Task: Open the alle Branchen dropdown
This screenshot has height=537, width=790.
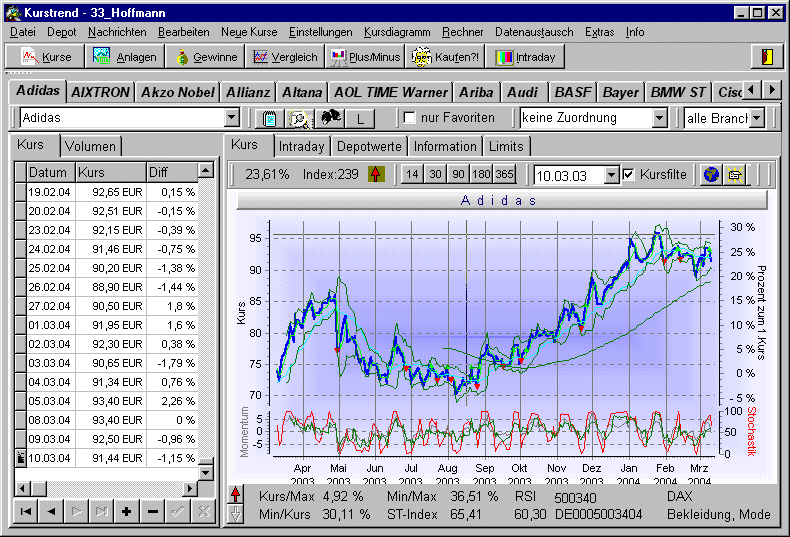Action: pyautogui.click(x=757, y=118)
